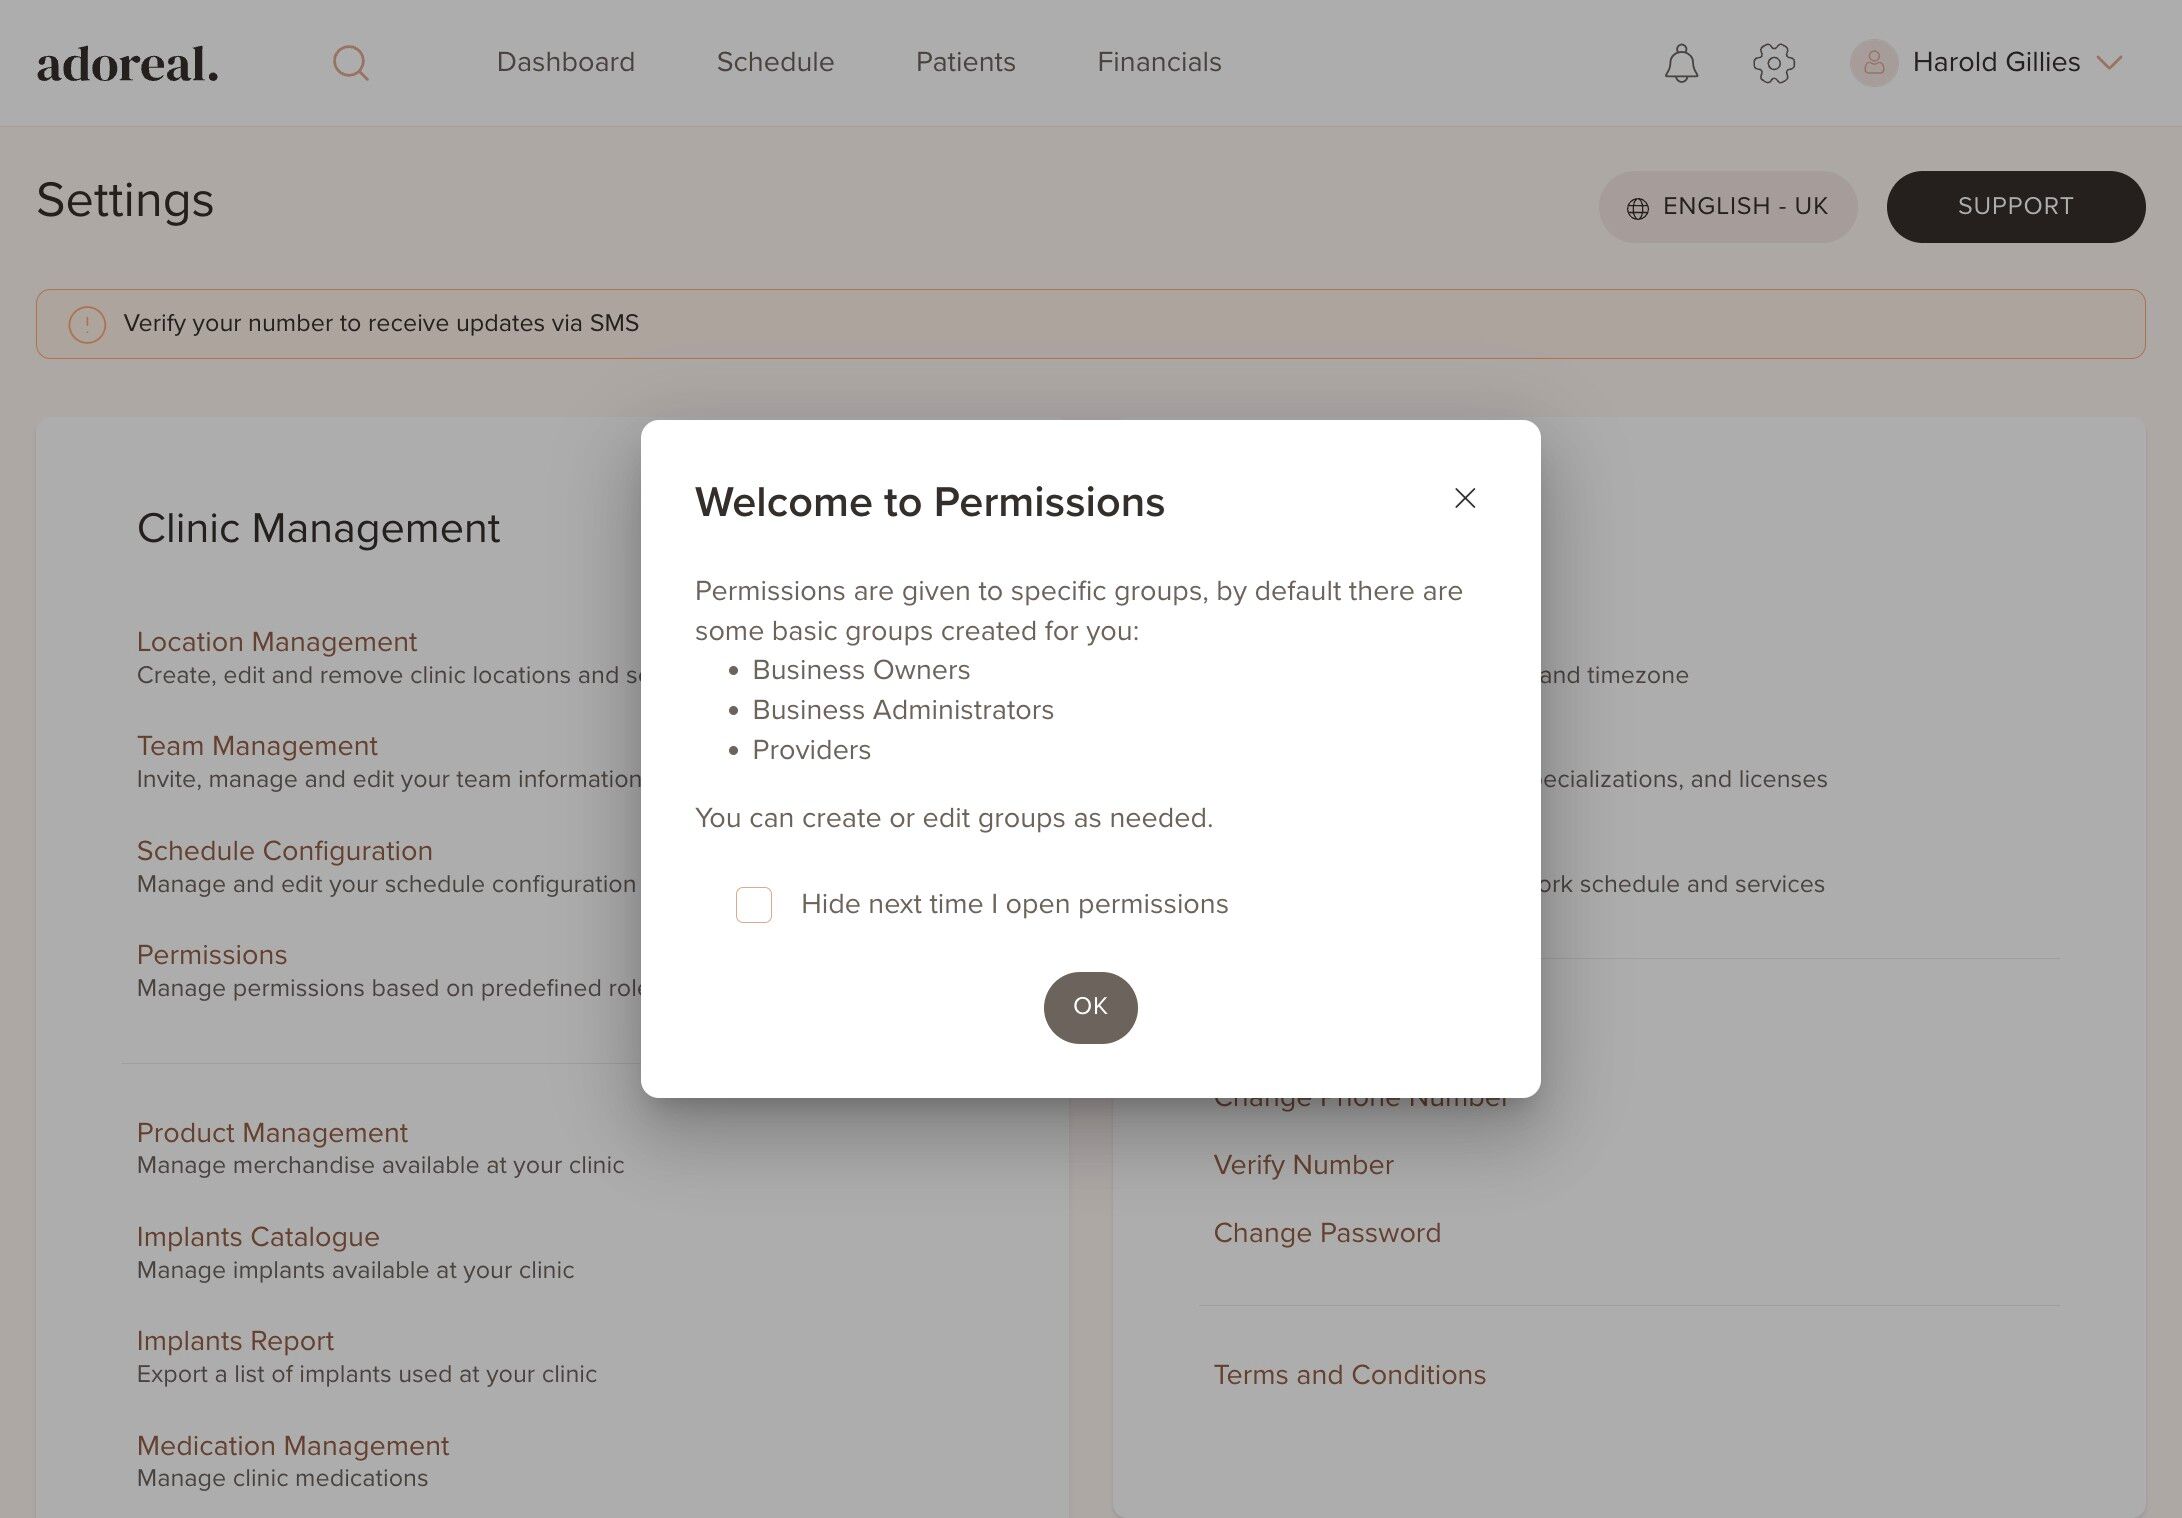Close the Welcome to Permissions dialog
Image resolution: width=2182 pixels, height=1518 pixels.
(1465, 498)
